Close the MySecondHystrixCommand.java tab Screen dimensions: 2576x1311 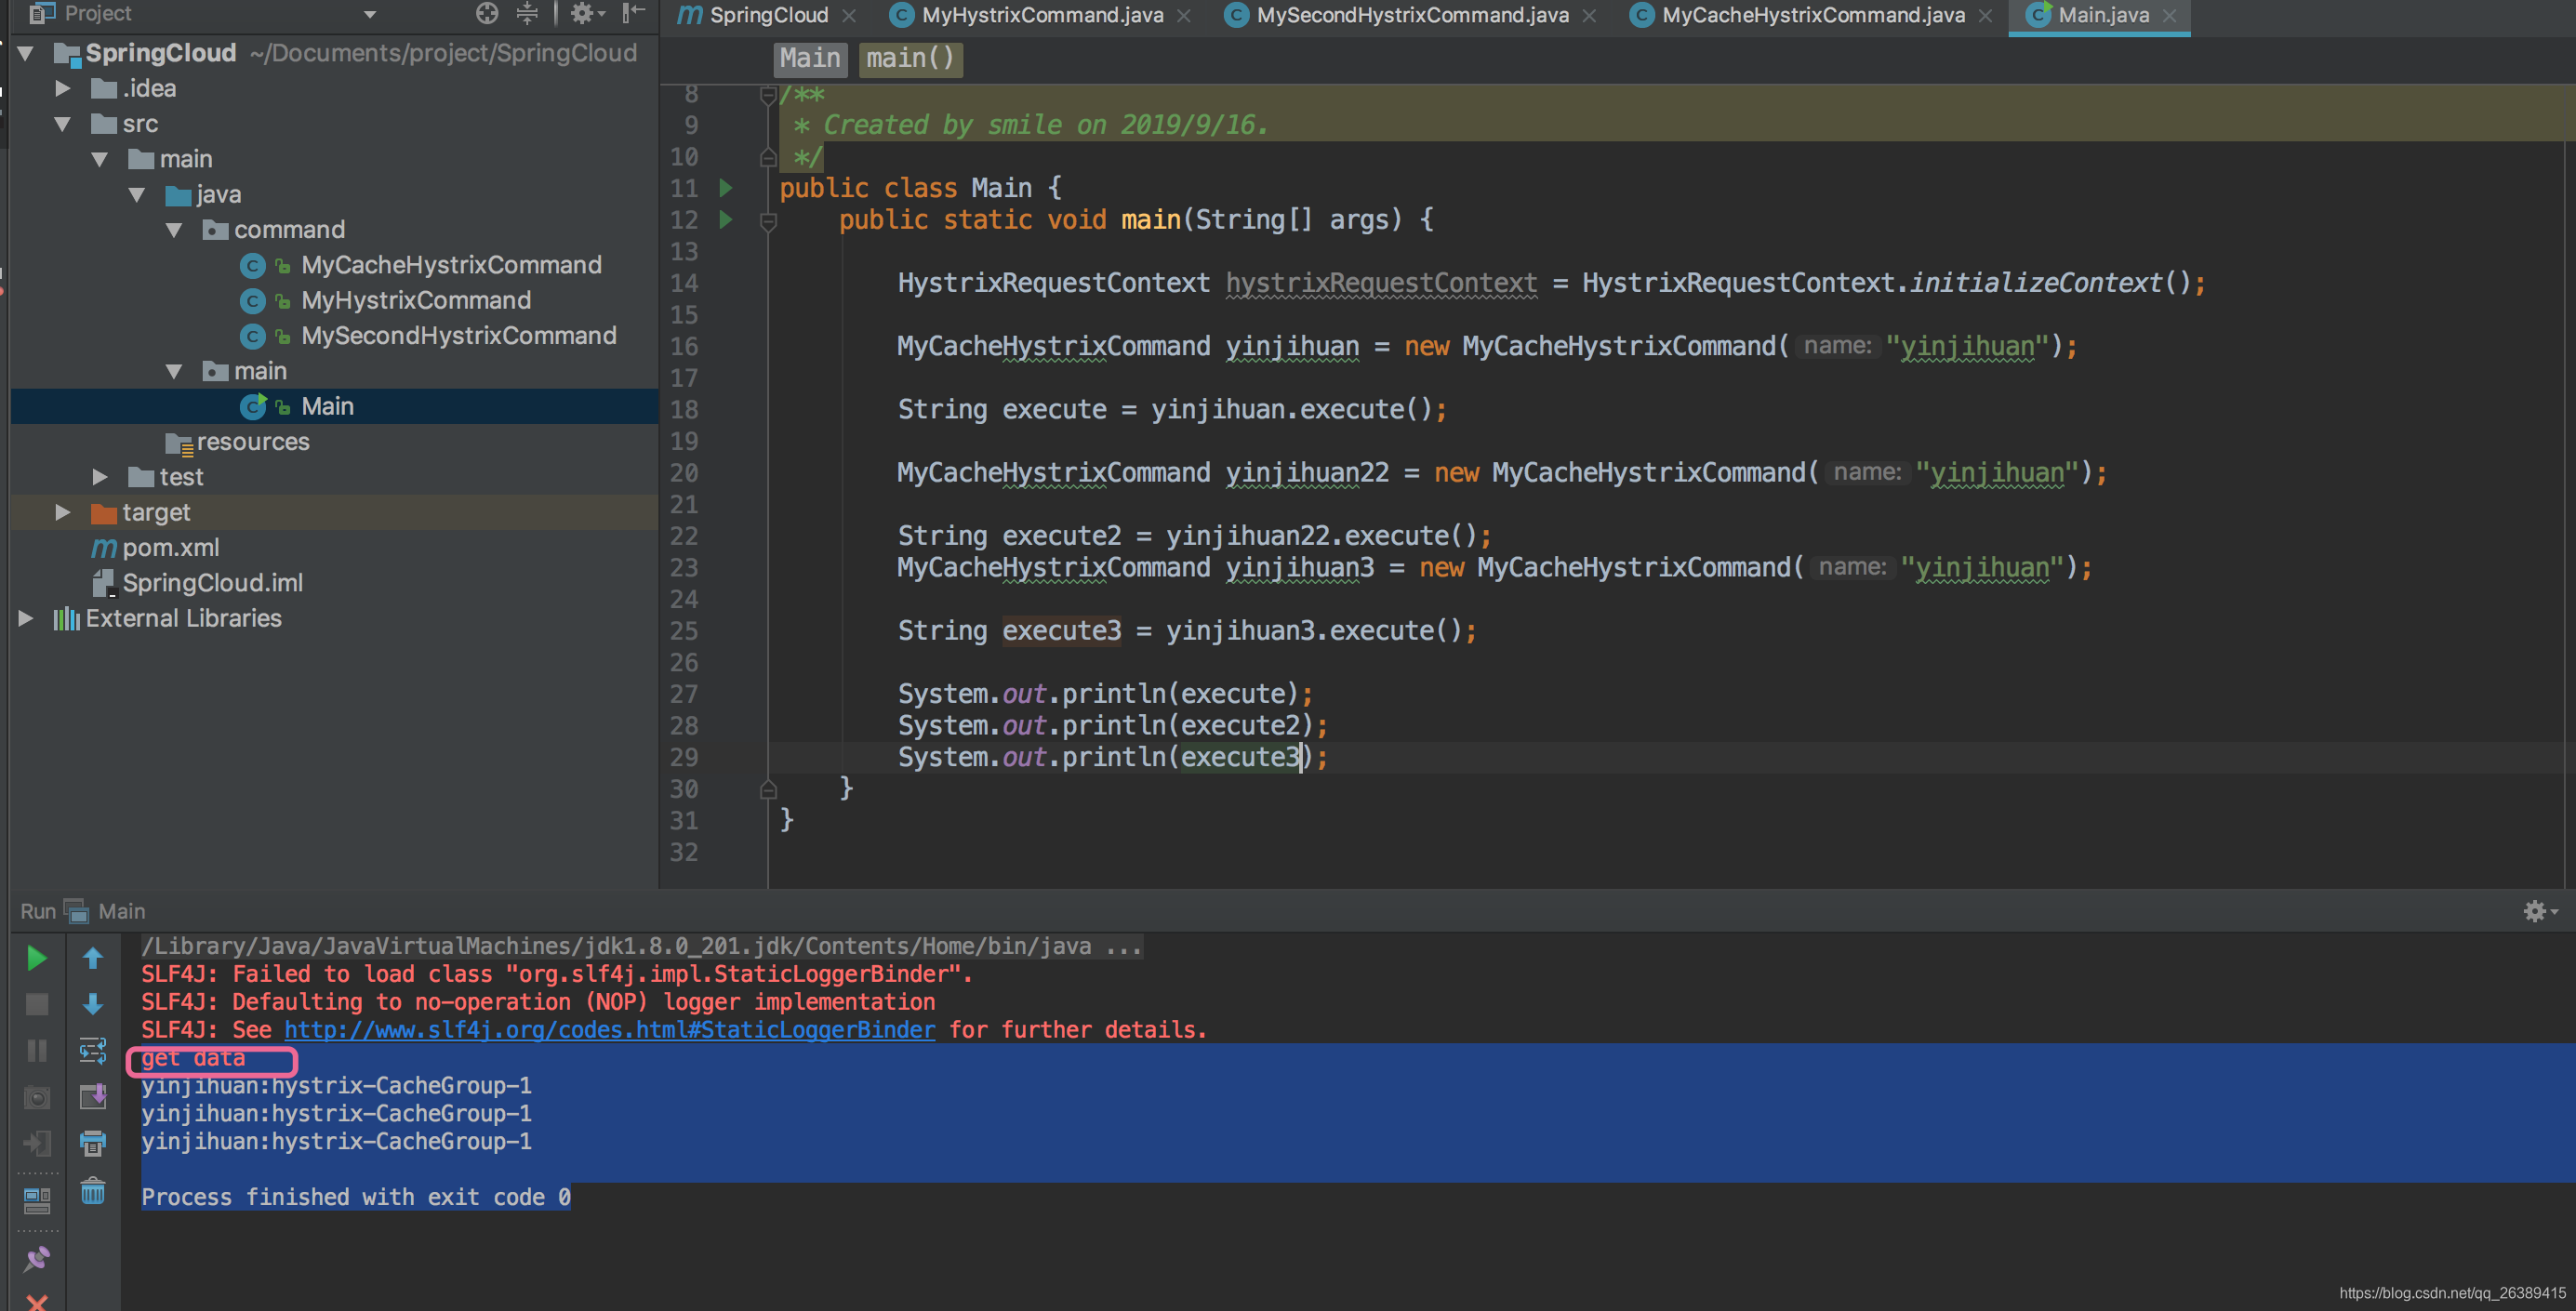coord(1589,16)
